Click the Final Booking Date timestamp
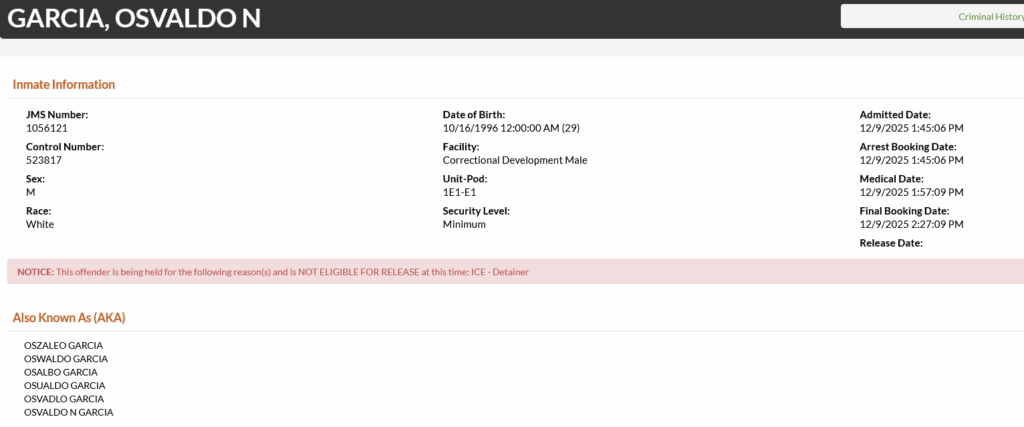 click(911, 224)
